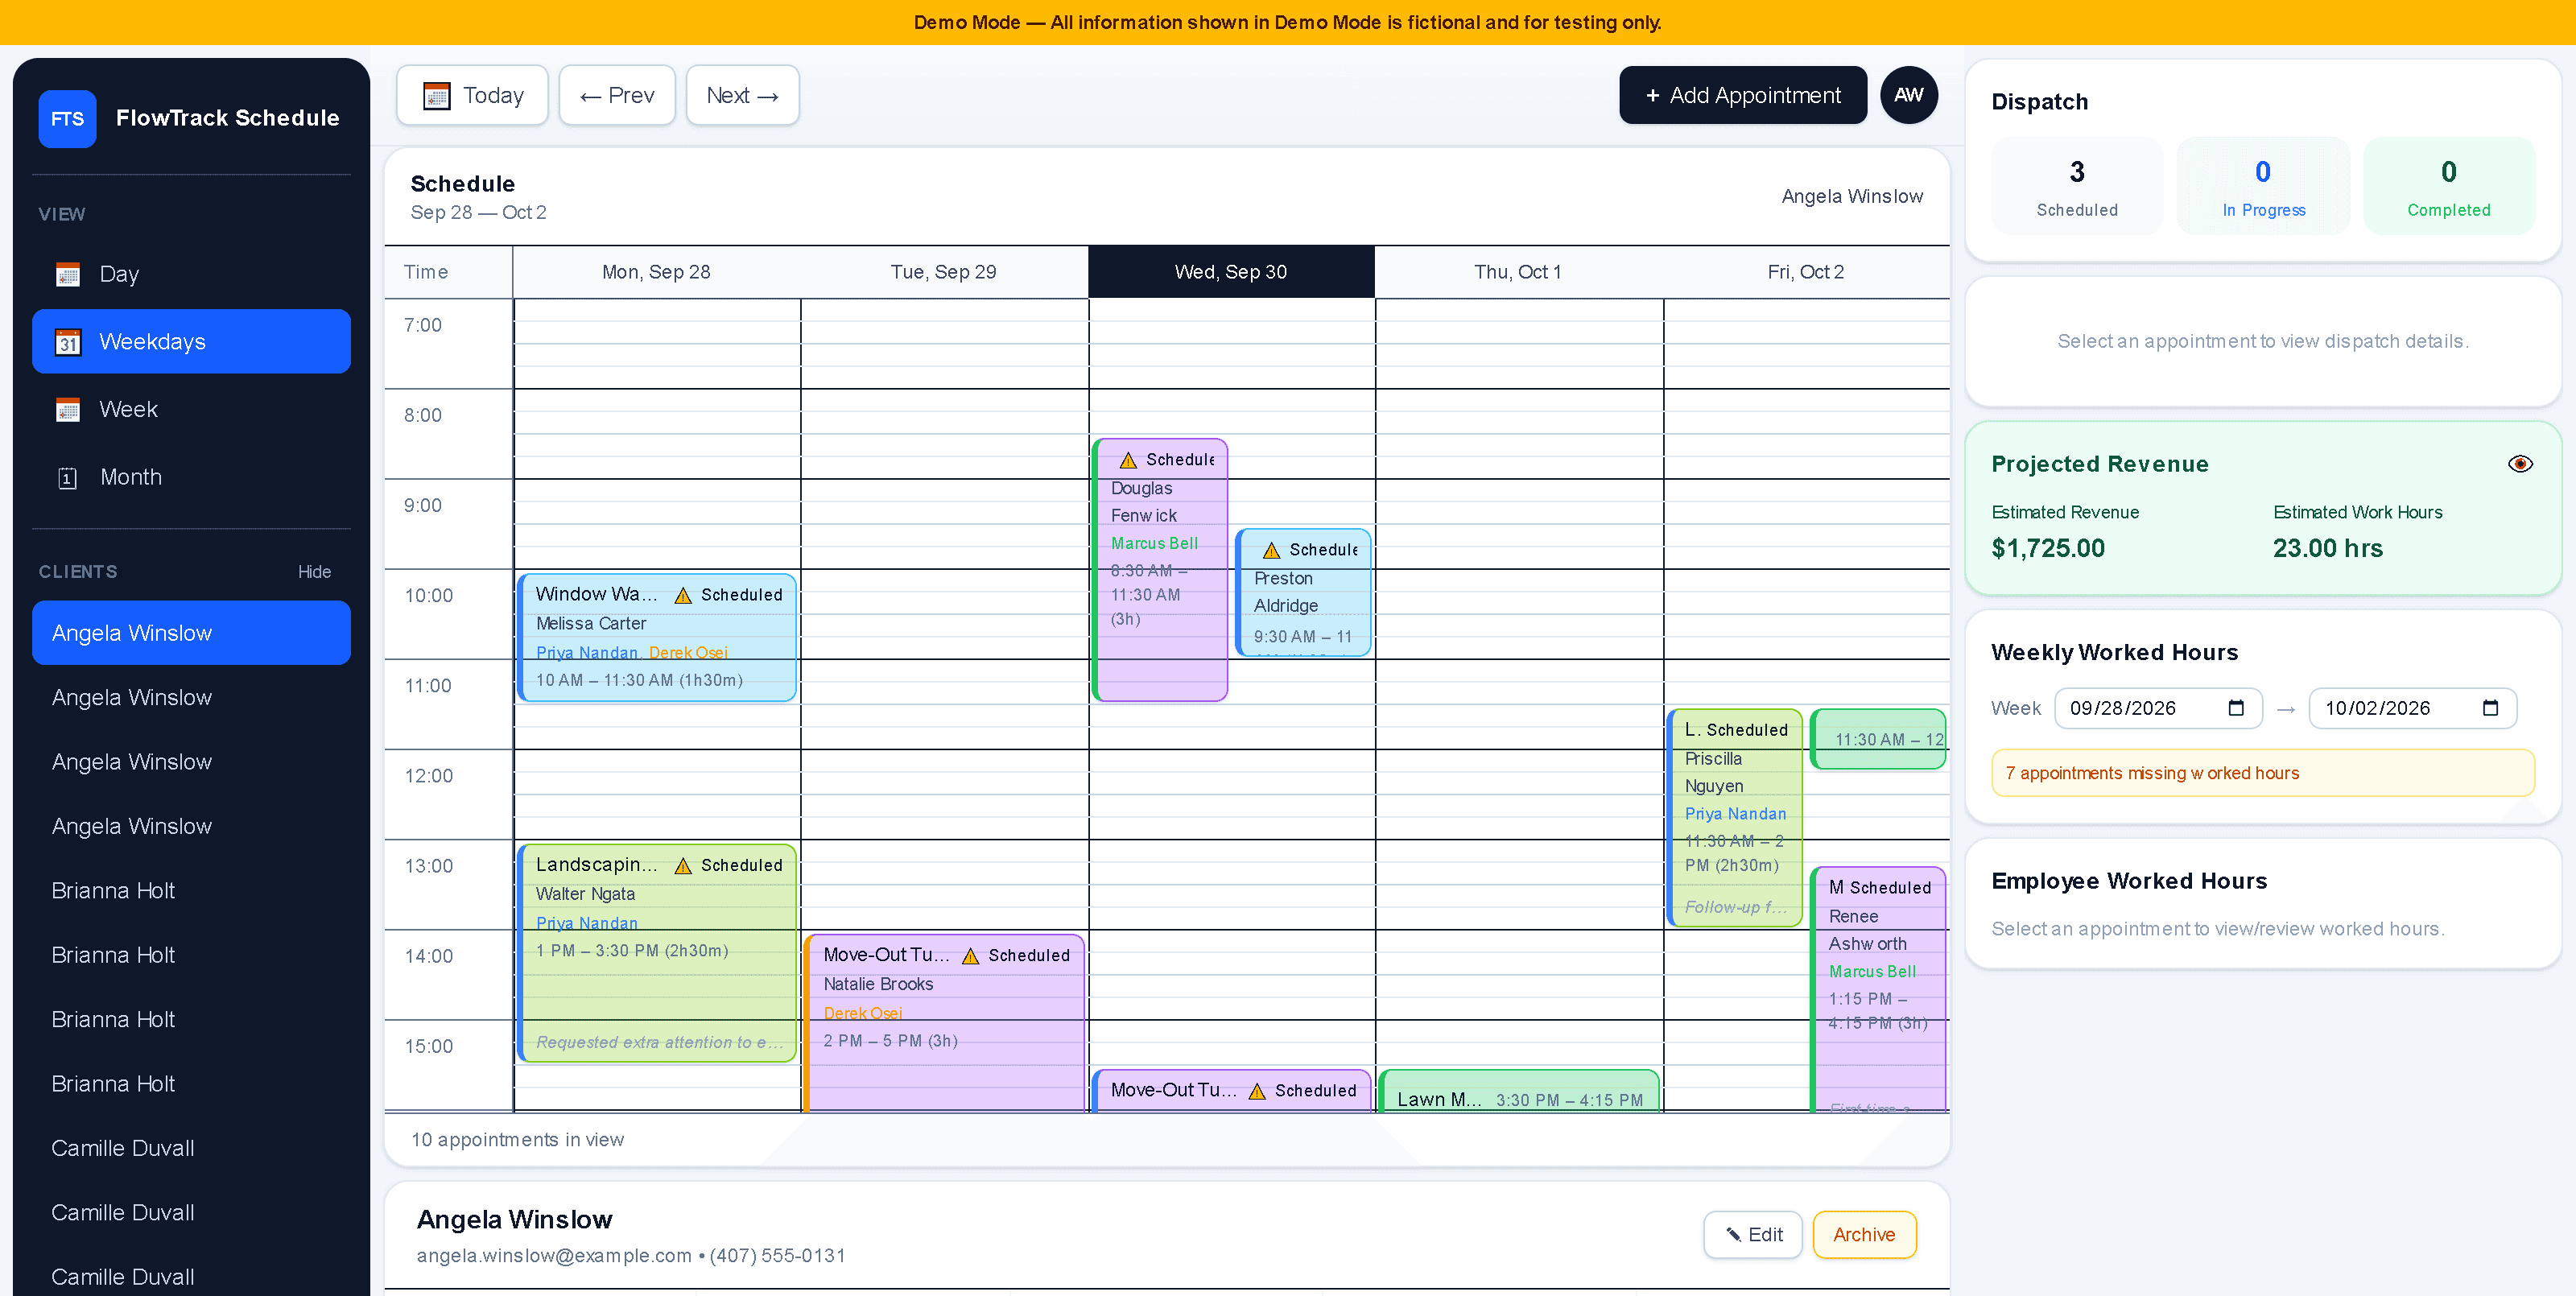Toggle Projected Revenue visibility eye icon
Viewport: 2576px width, 1296px height.
coord(2520,464)
